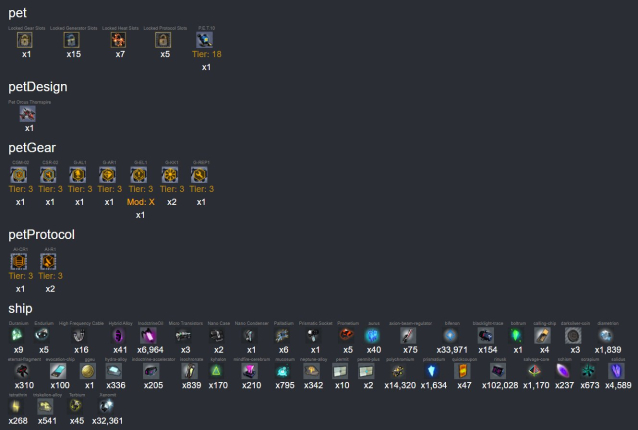Click the Locked Protocol Slots padlock icon

164,41
